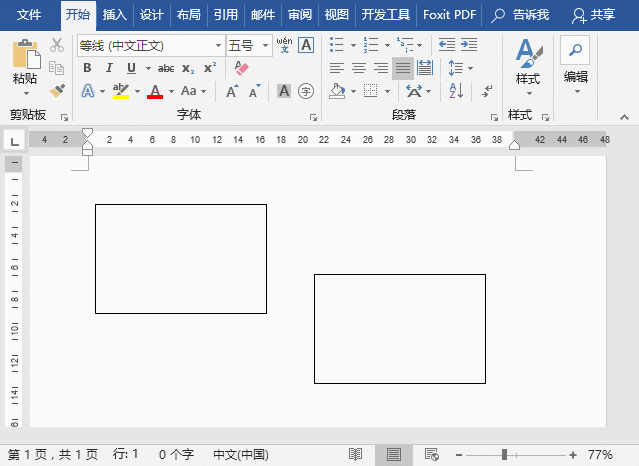Toggle Bold formatting
Screen dimensions: 639x466
point(87,68)
